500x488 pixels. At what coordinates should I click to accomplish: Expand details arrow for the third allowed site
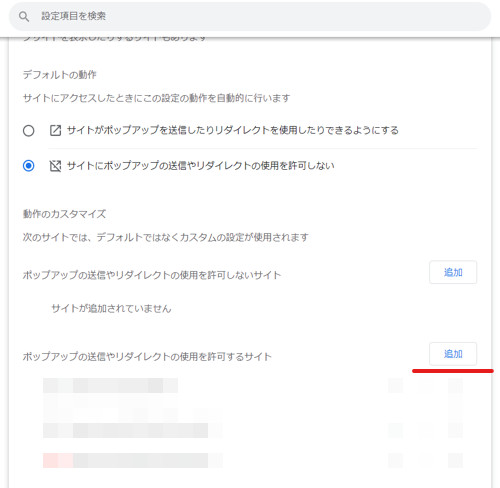[396, 430]
